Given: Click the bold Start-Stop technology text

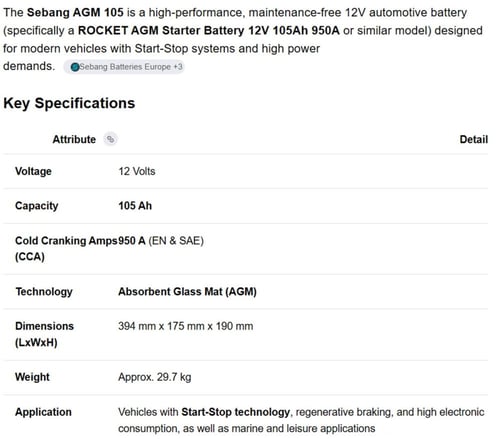Looking at the screenshot, I should click(235, 412).
